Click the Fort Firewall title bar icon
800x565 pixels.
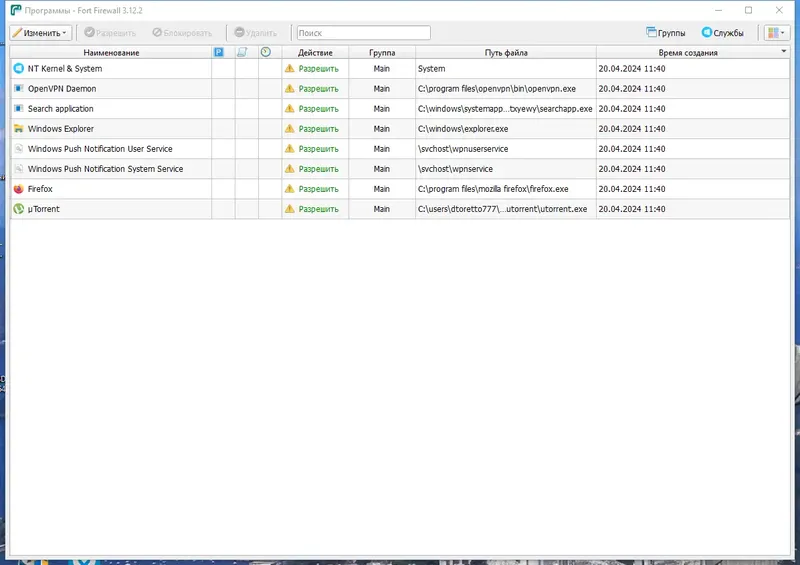pos(16,10)
